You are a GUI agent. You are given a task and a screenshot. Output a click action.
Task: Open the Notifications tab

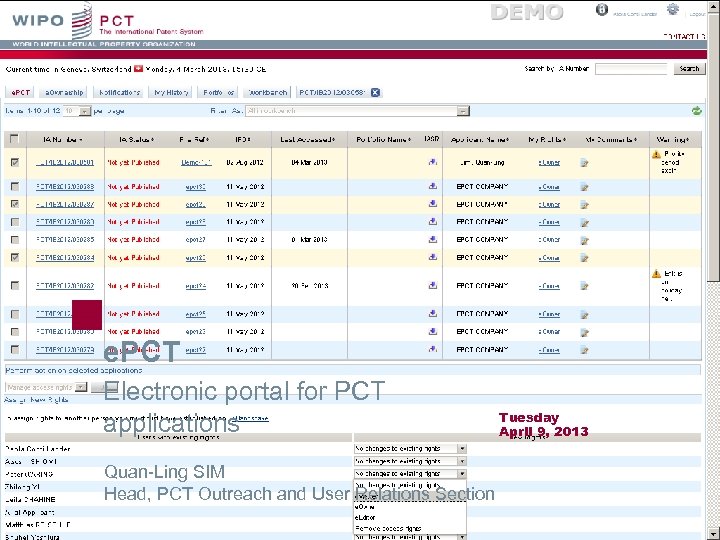click(119, 92)
